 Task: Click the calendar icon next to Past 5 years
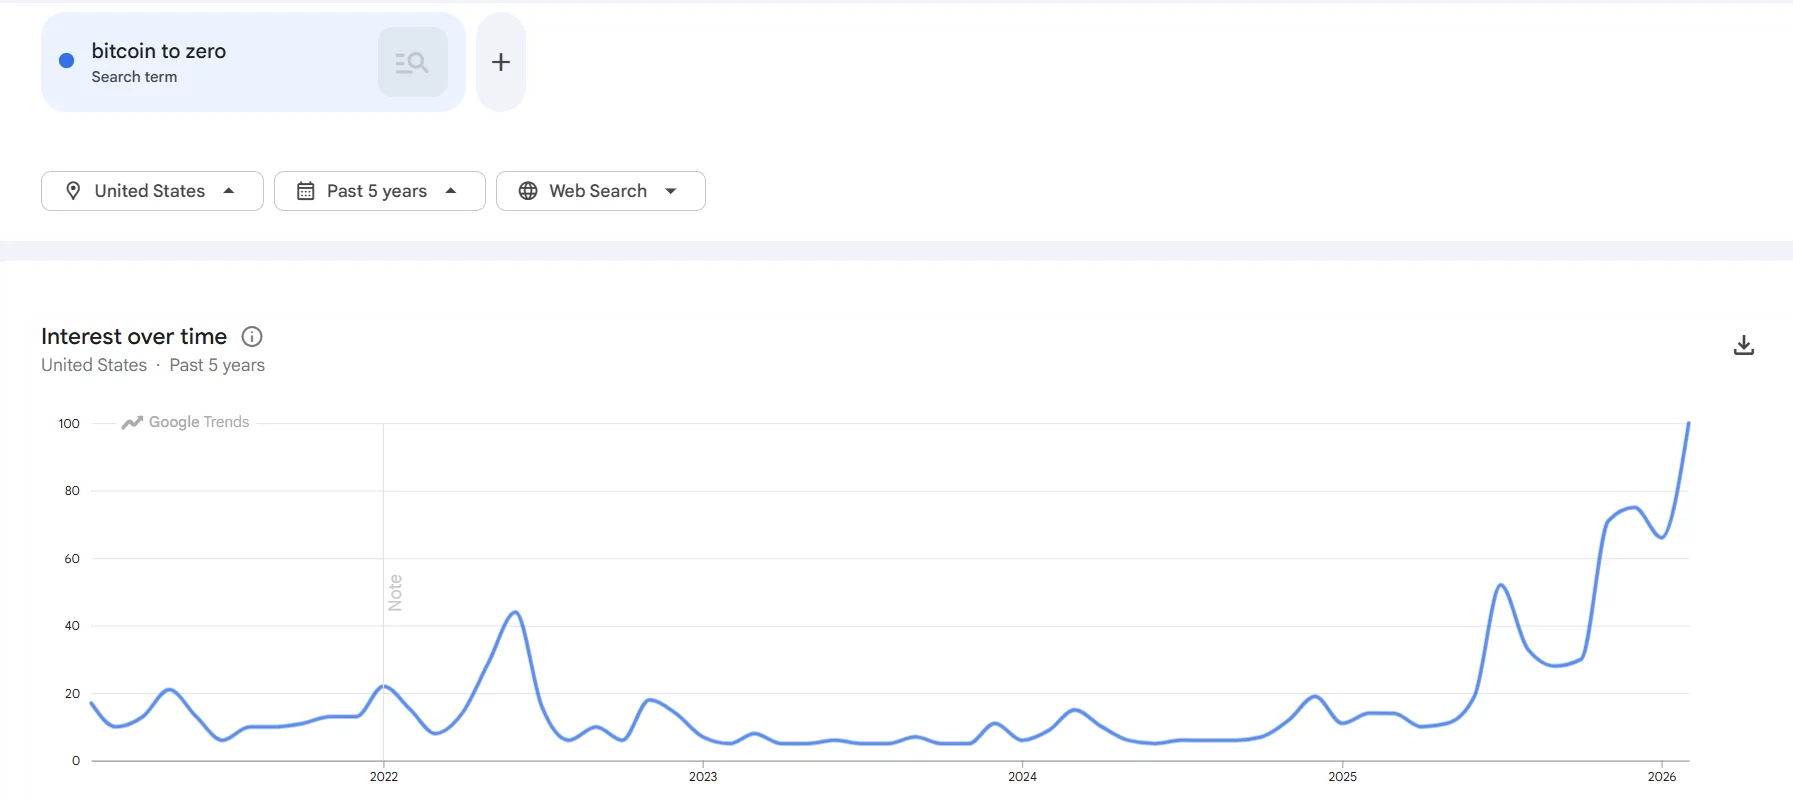[306, 190]
